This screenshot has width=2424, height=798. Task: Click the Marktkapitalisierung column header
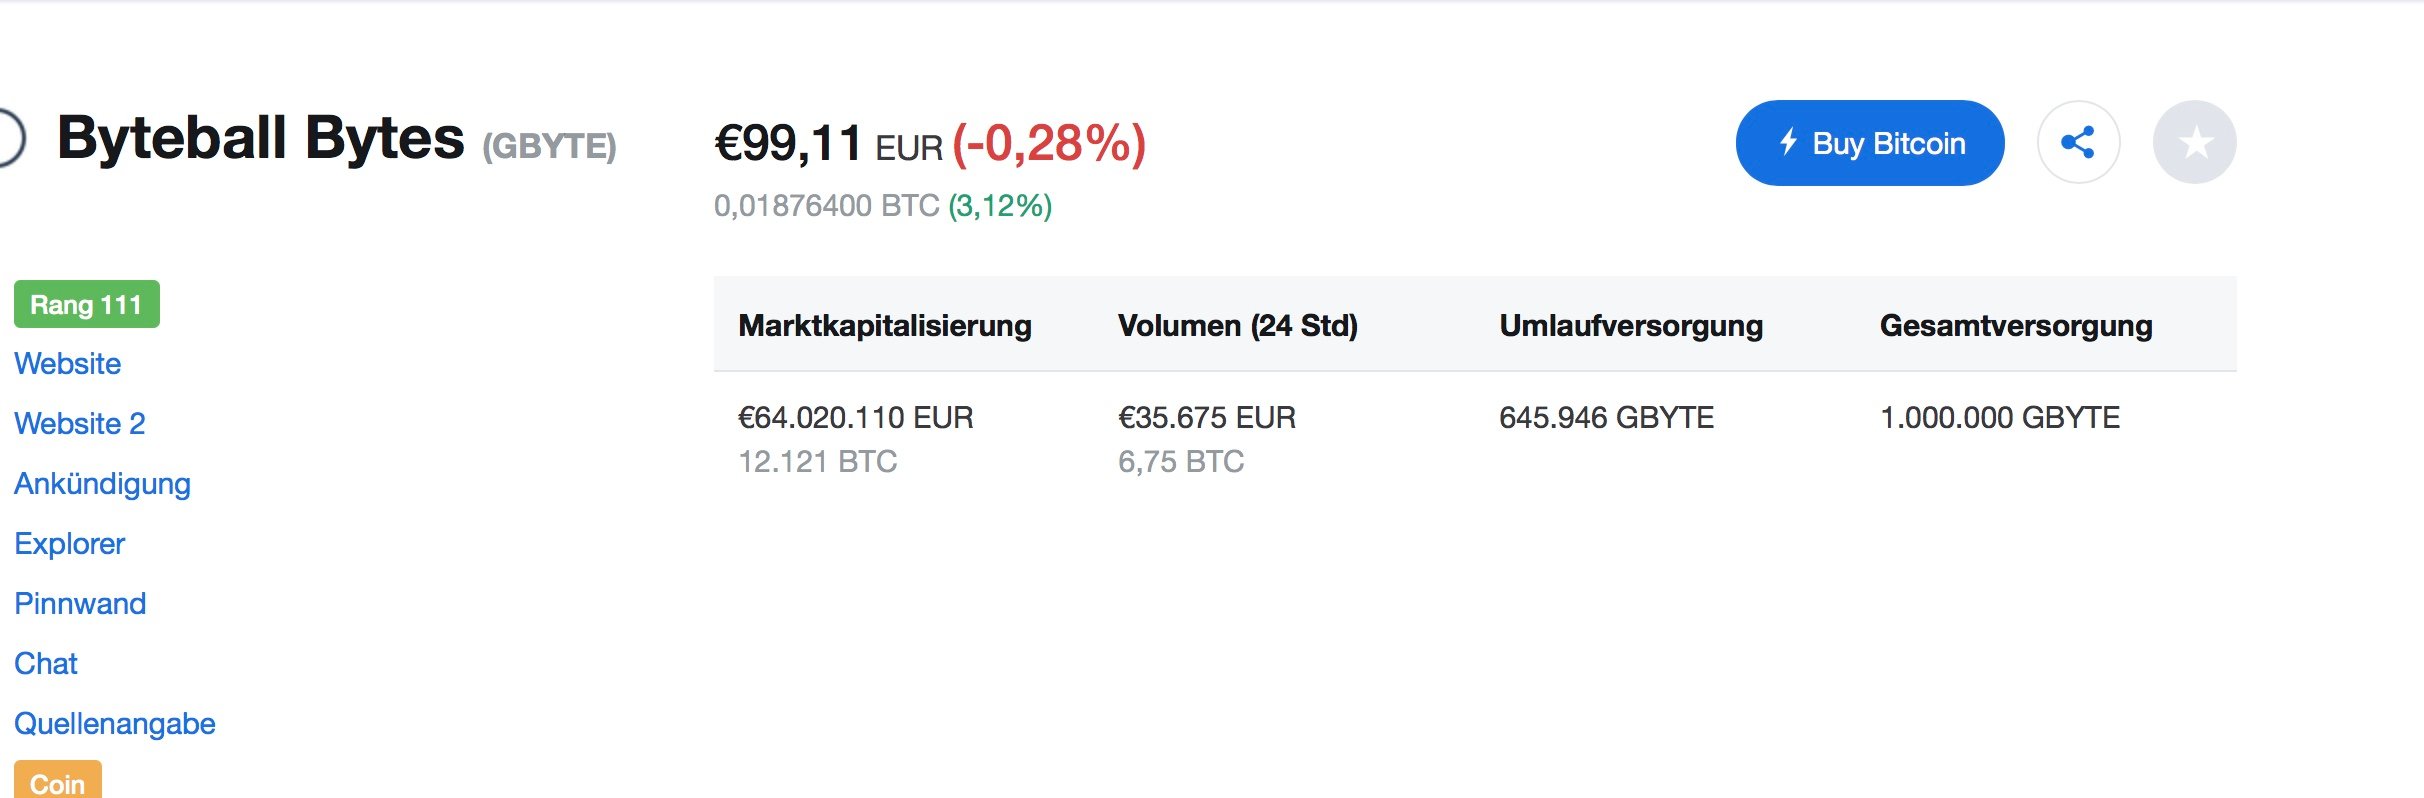[x=884, y=326]
